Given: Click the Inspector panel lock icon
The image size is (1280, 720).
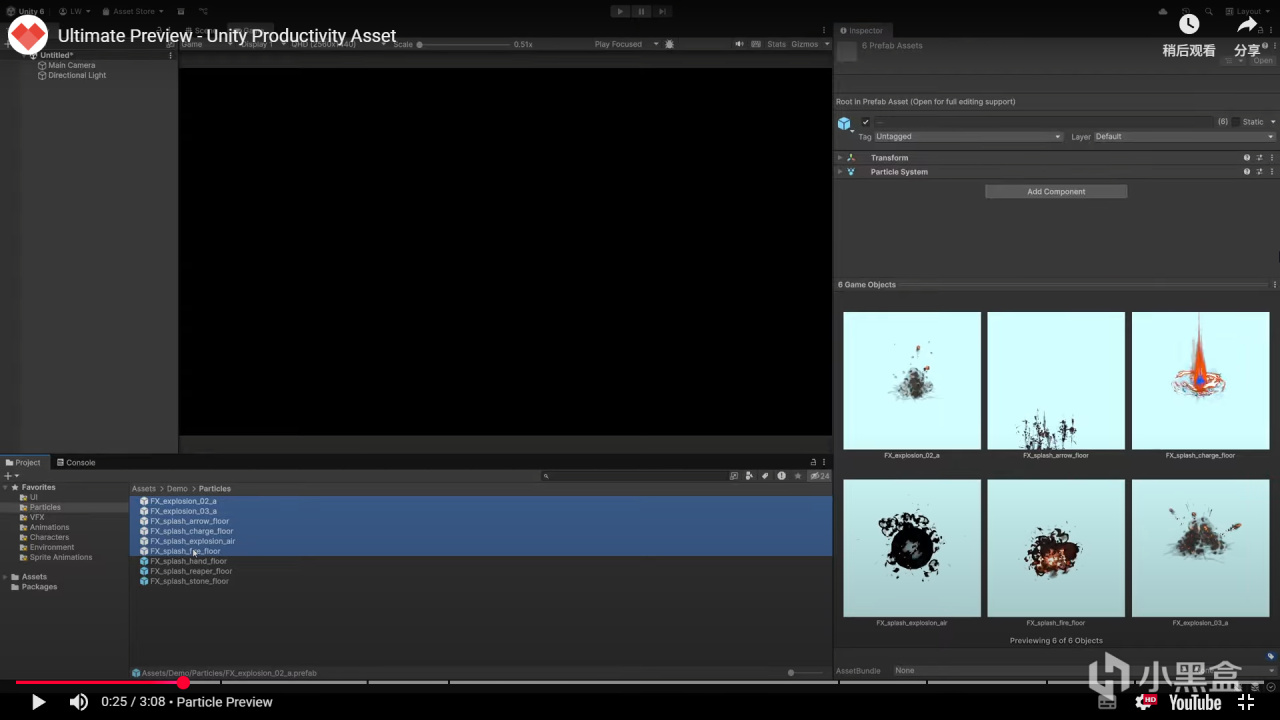Looking at the screenshot, I should click(x=1262, y=31).
